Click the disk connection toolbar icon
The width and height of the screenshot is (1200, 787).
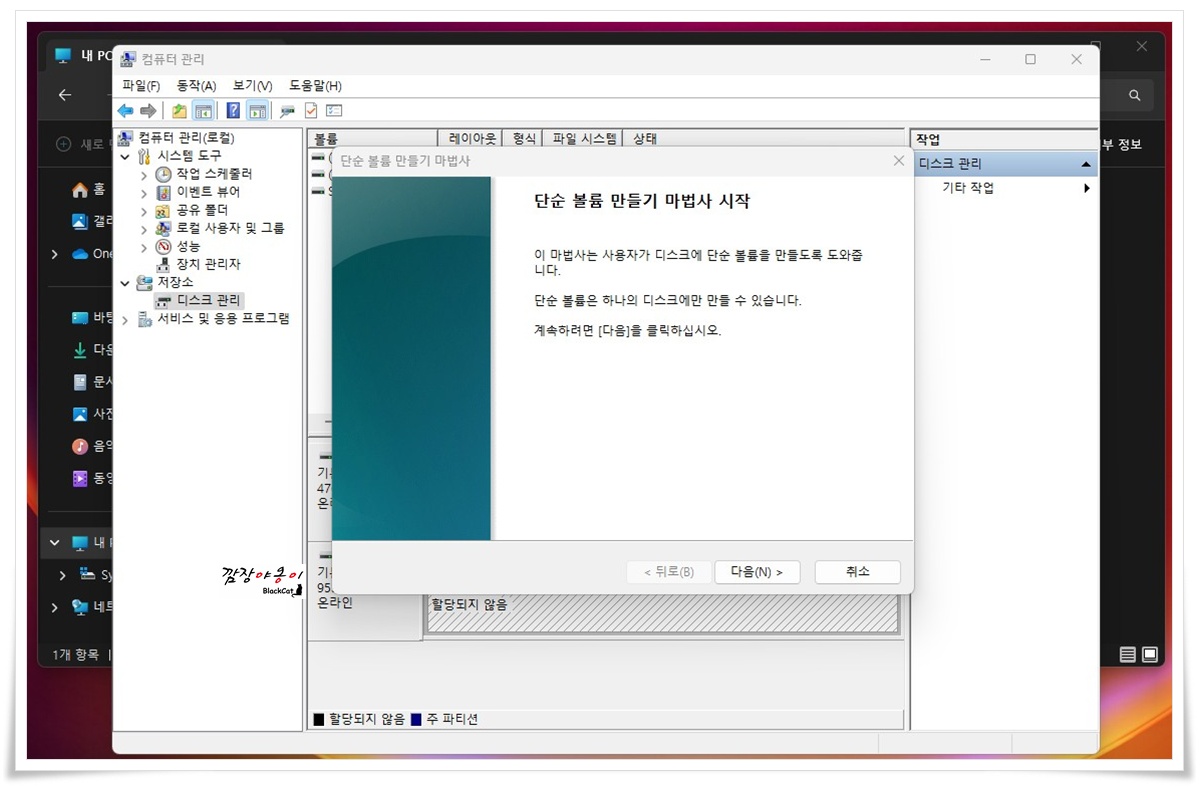tap(288, 110)
